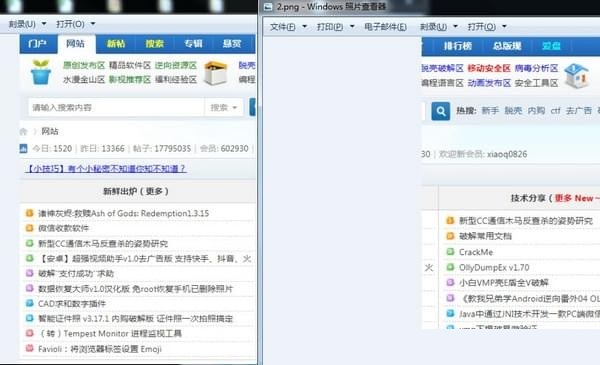Click hot search keyword 新手
The width and height of the screenshot is (600, 365).
[x=490, y=111]
